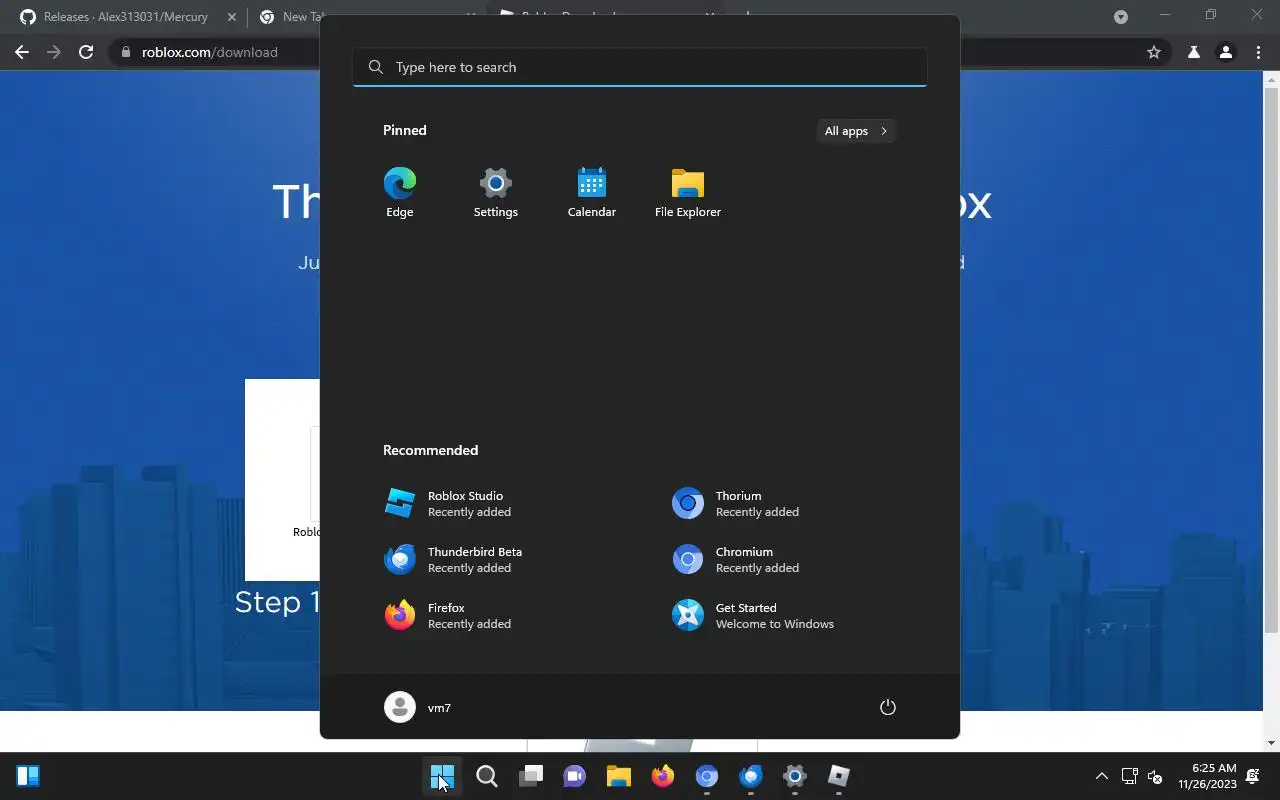
Task: Open the vm7 user account menu
Action: (418, 707)
